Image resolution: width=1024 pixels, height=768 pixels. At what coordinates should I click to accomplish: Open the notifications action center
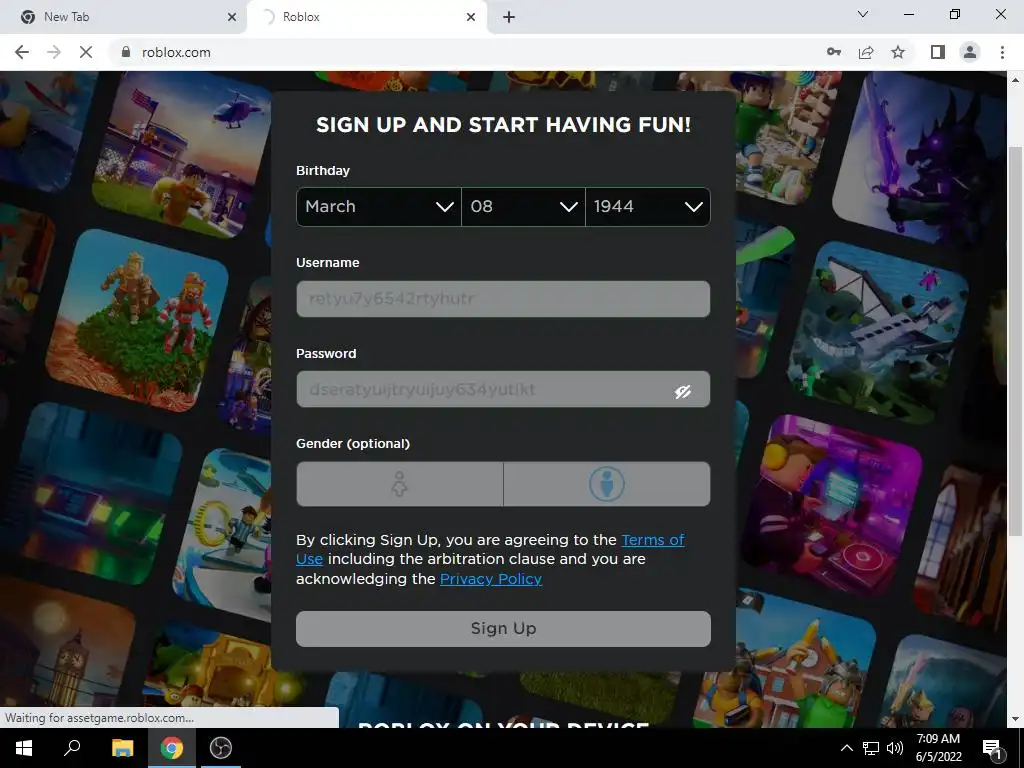(992, 749)
